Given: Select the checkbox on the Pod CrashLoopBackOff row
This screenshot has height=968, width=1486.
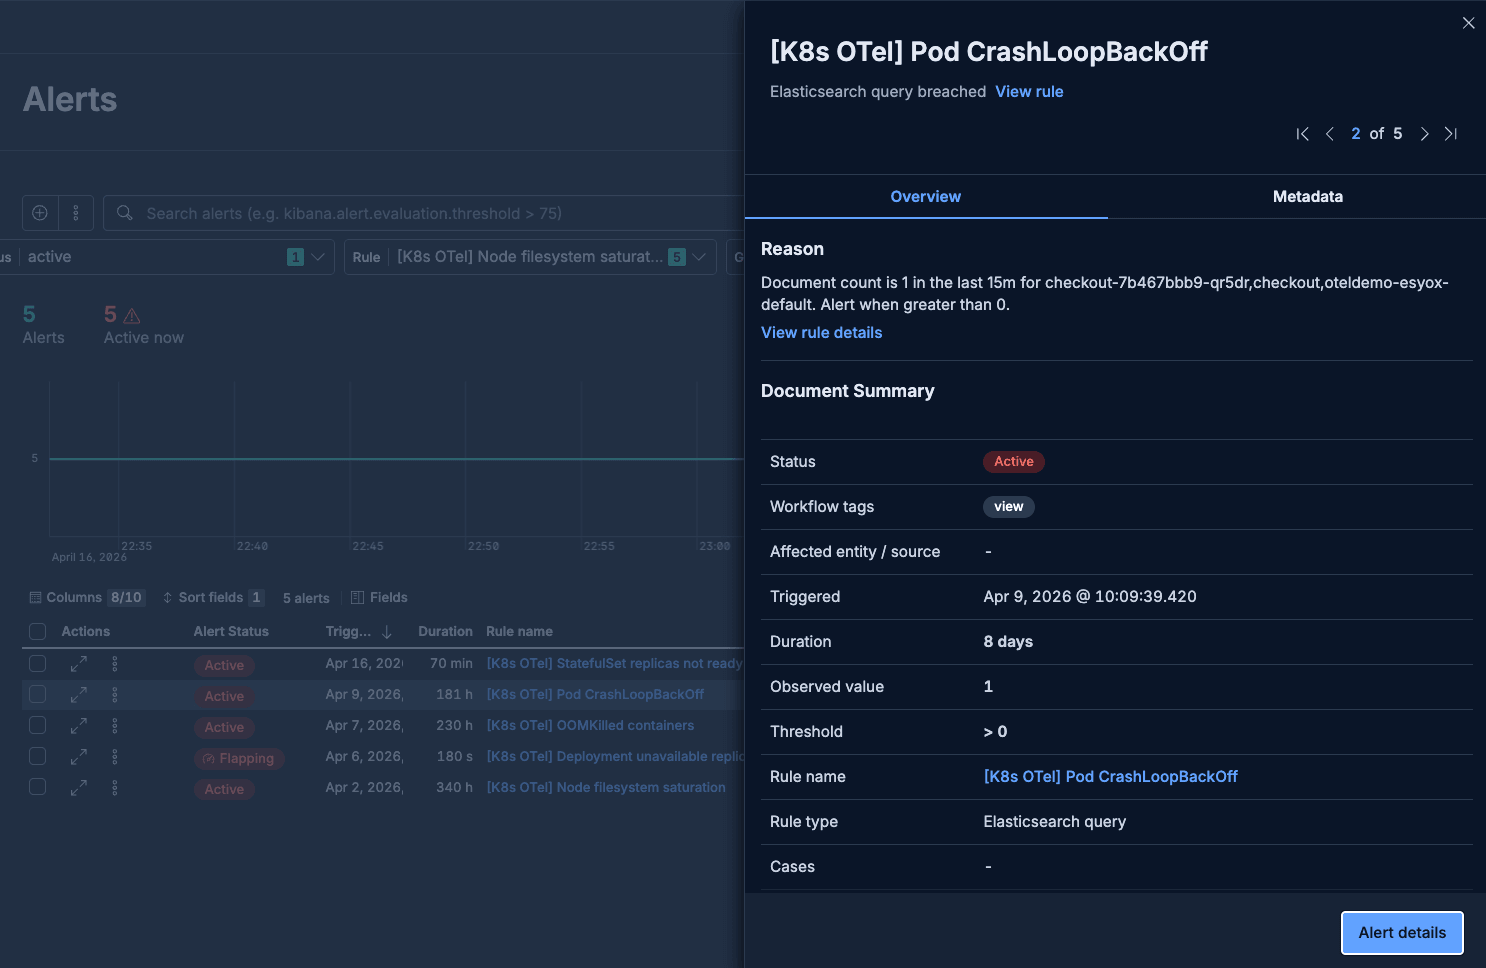Looking at the screenshot, I should (x=37, y=694).
